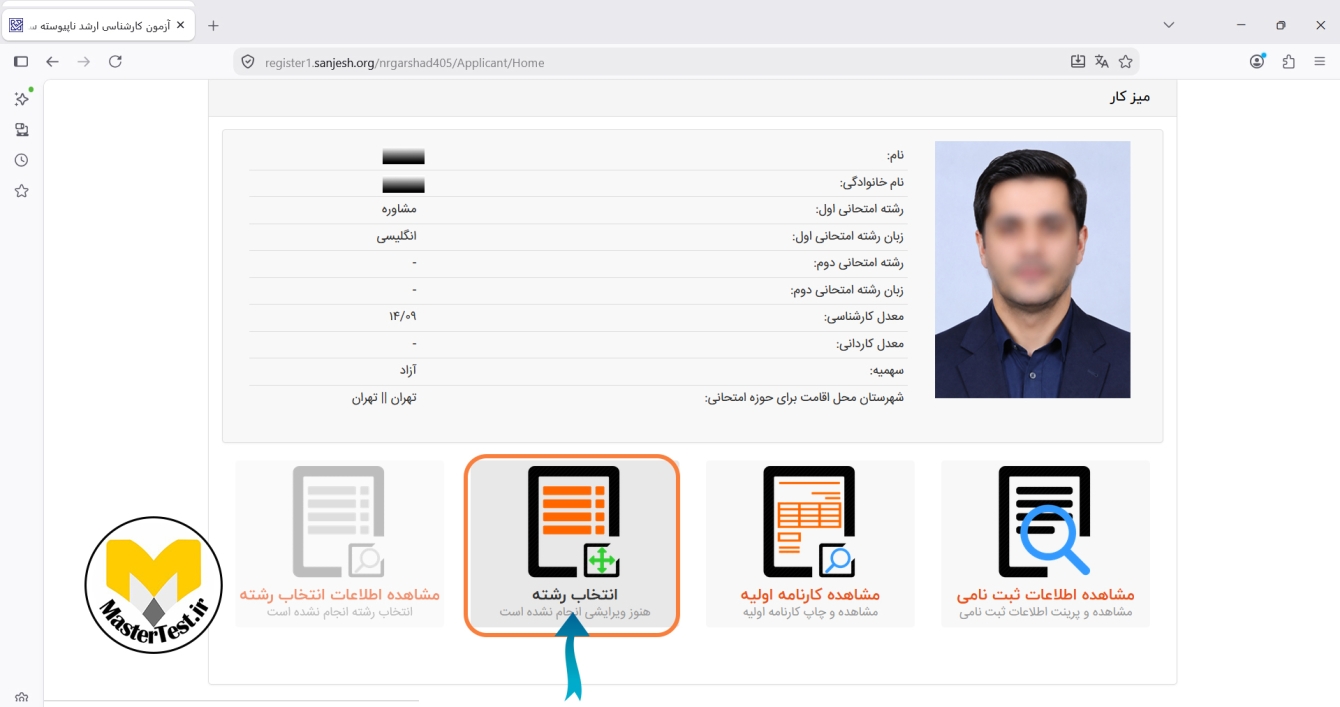1340x707 pixels.
Task: Click the quota value آزاد
Action: (x=408, y=370)
